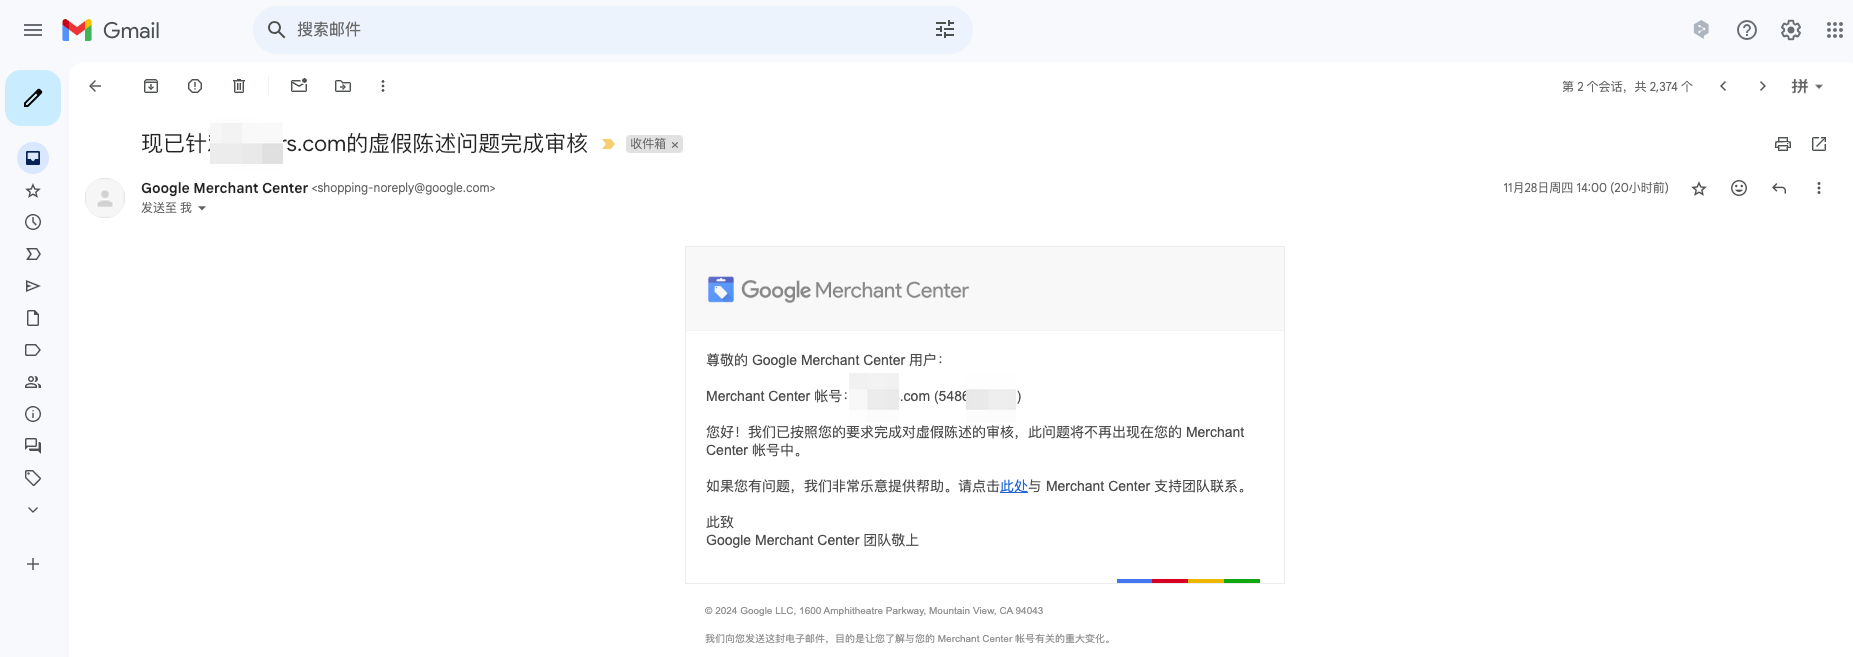The image size is (1853, 657).
Task: Open Inbox in the sidebar
Action: [33, 158]
